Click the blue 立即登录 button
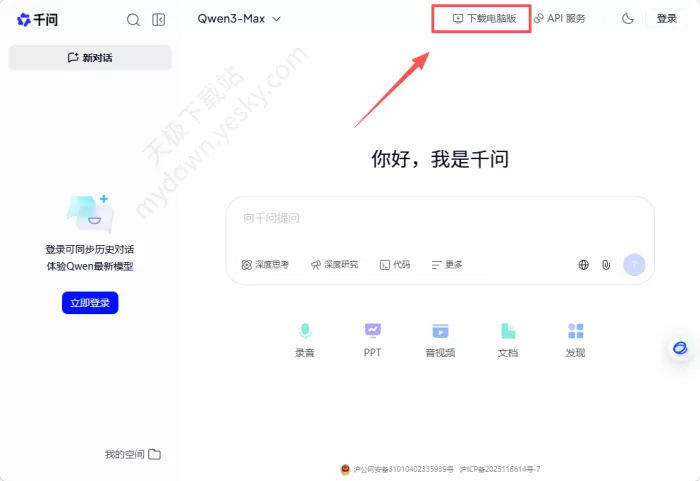Image resolution: width=700 pixels, height=481 pixels. click(x=90, y=303)
